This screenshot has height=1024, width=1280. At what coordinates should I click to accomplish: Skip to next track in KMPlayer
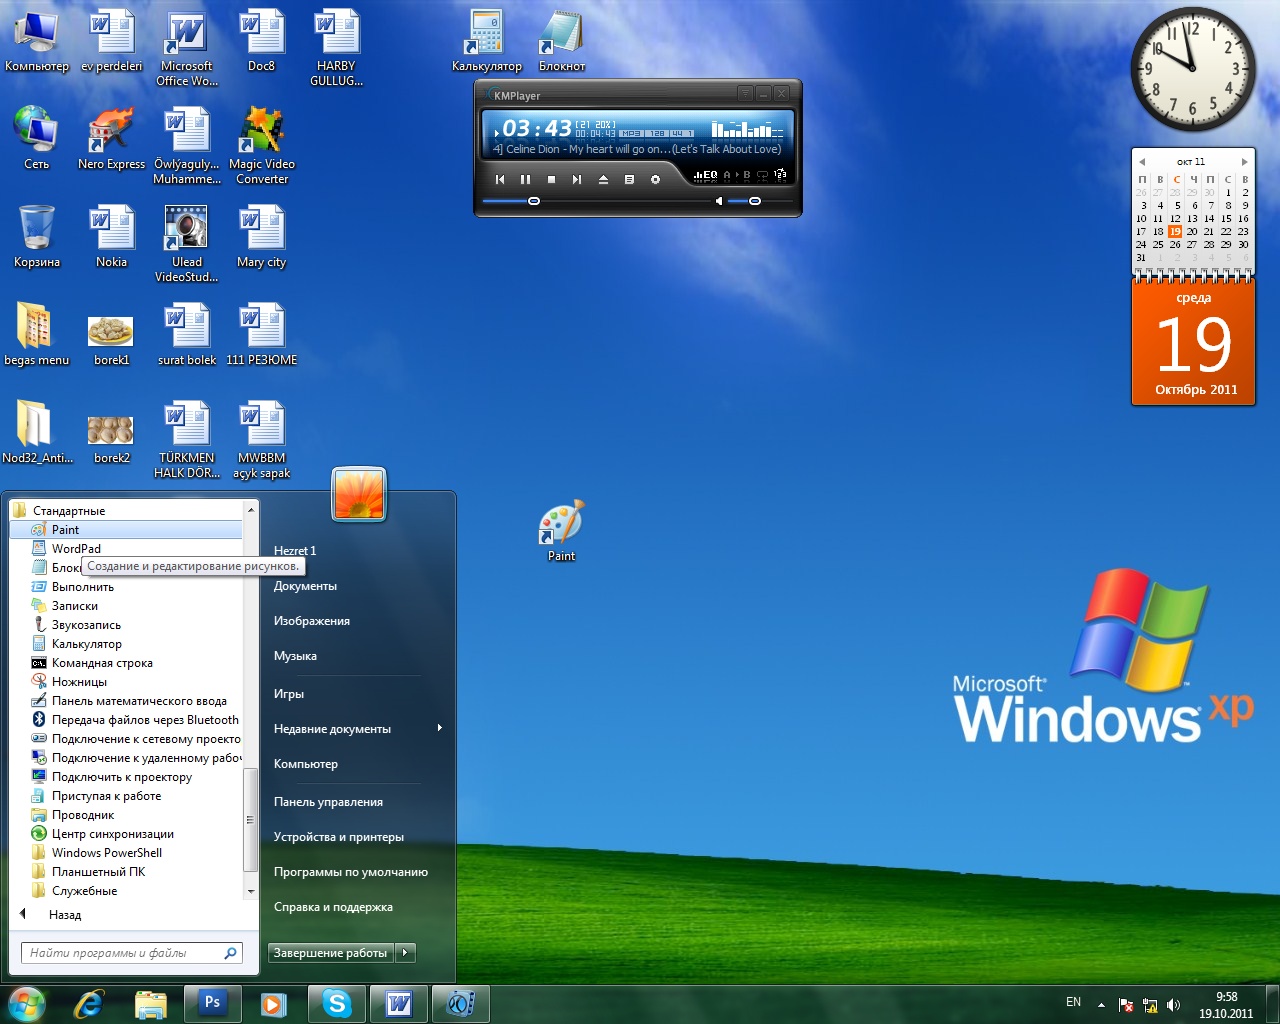(577, 179)
